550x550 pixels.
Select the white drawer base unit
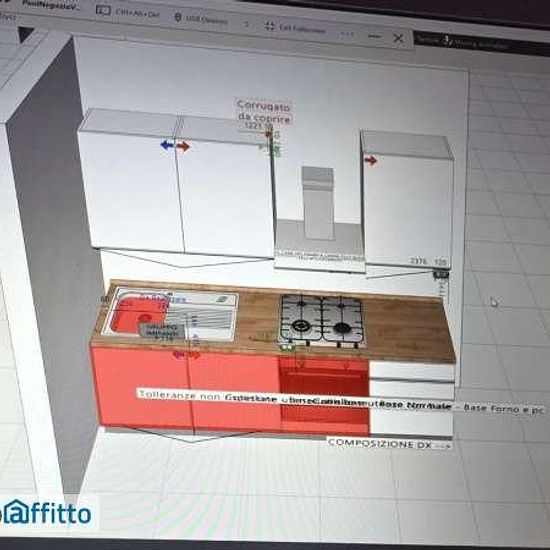tap(411, 399)
